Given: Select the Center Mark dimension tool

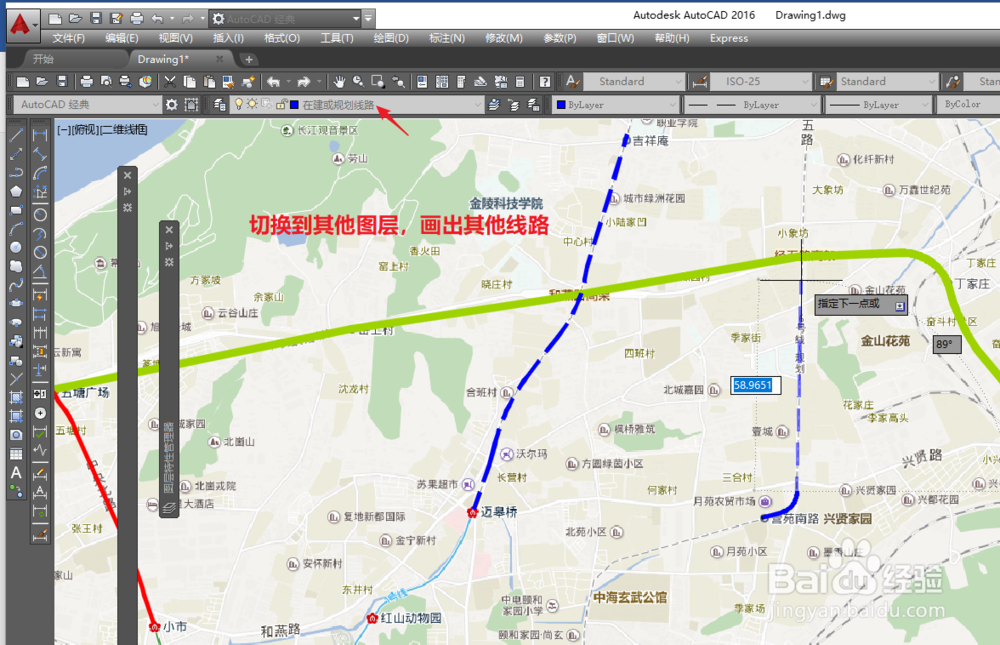Looking at the screenshot, I should (40, 413).
